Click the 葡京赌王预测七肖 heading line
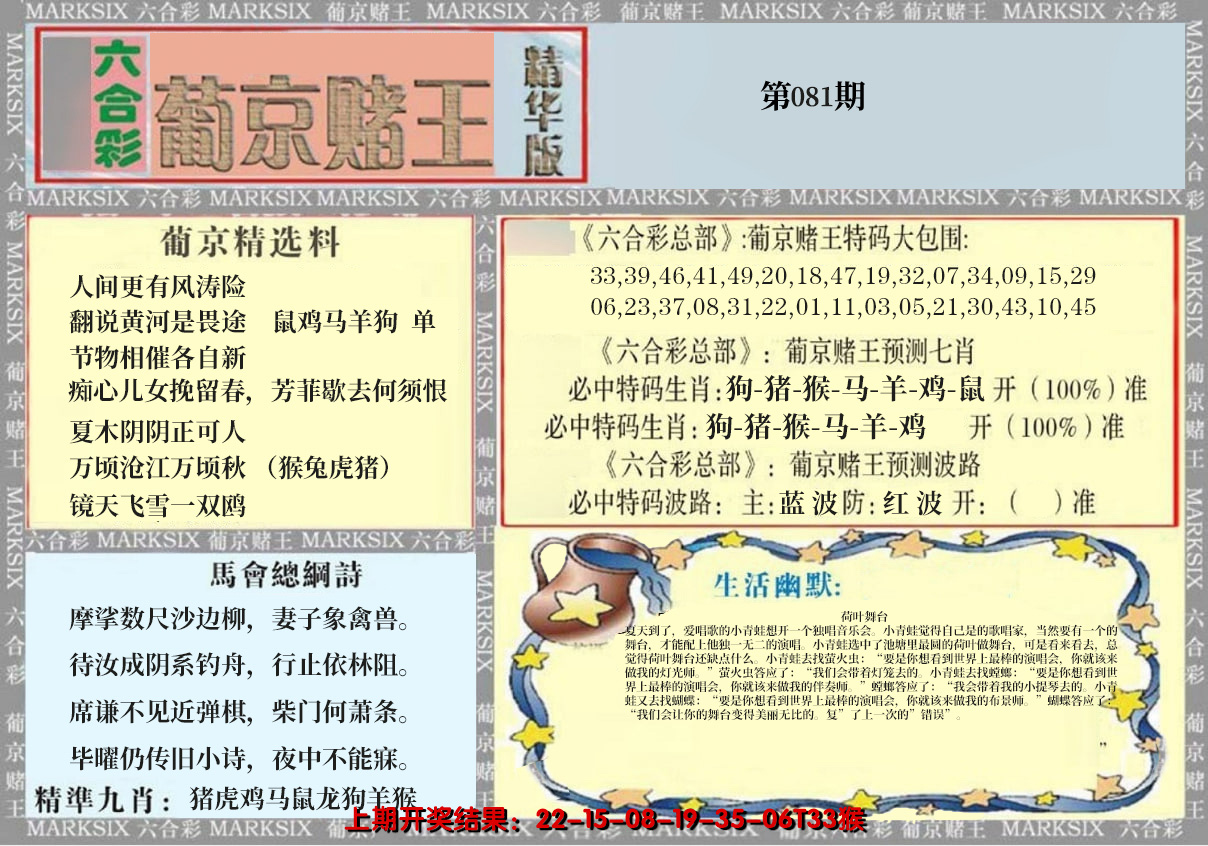 pos(789,352)
